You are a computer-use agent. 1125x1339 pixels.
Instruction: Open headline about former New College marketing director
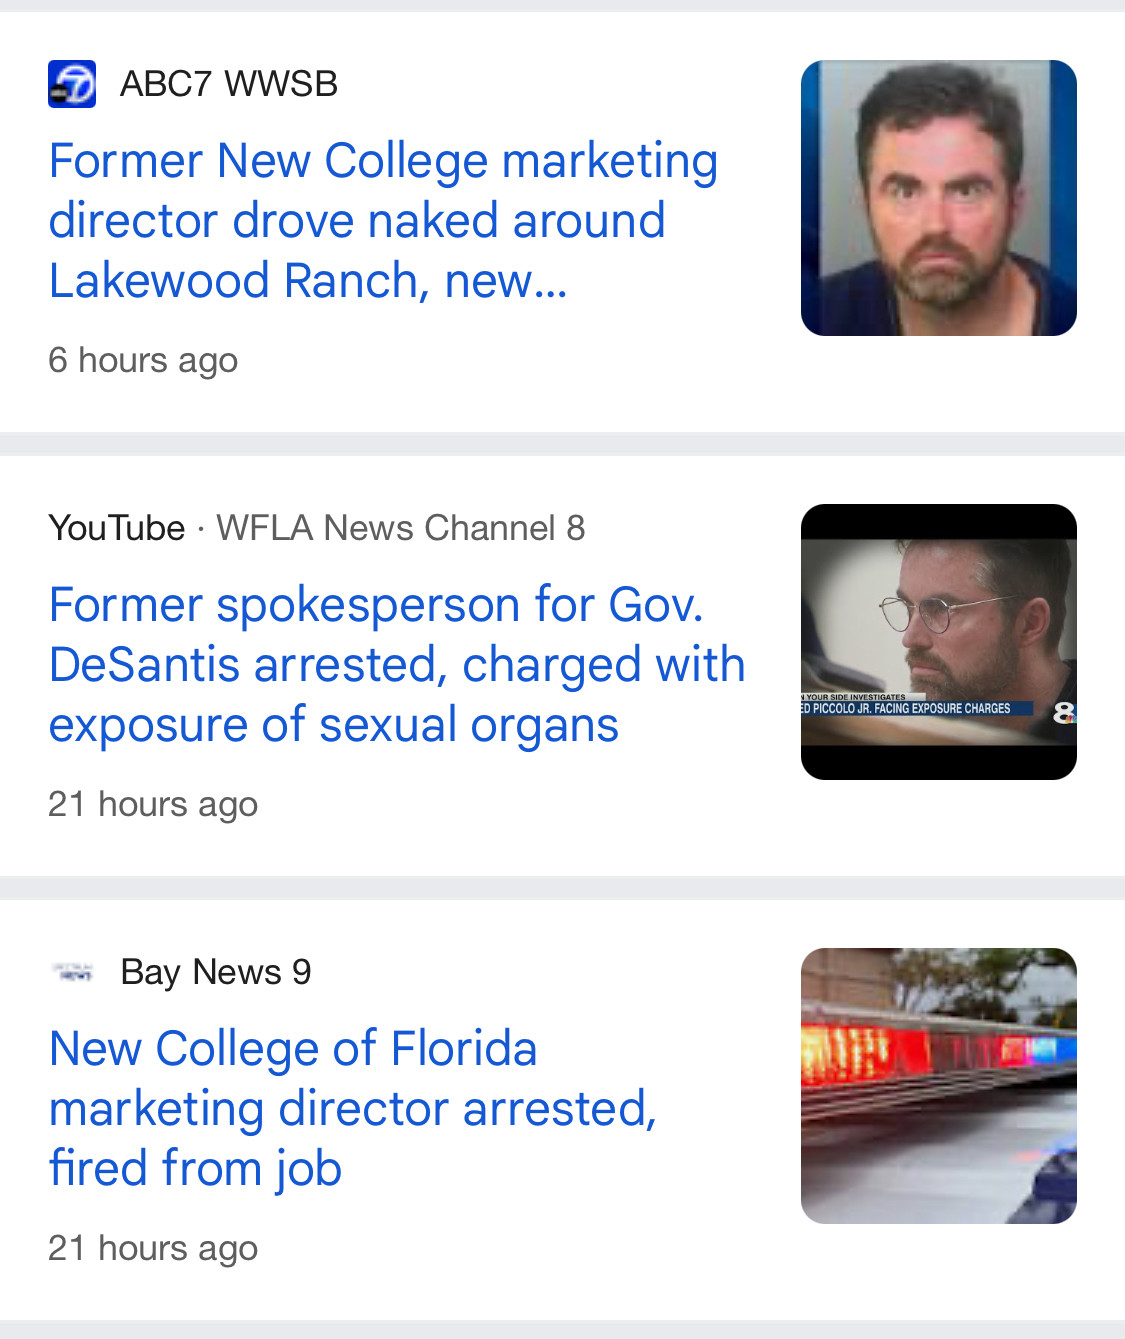[x=383, y=221]
